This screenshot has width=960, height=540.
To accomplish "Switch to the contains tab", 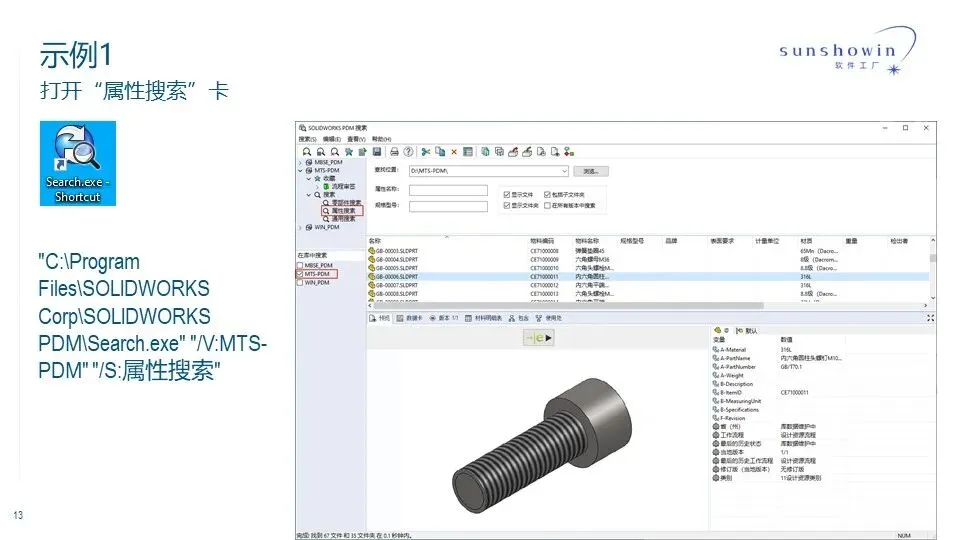I will coord(519,318).
